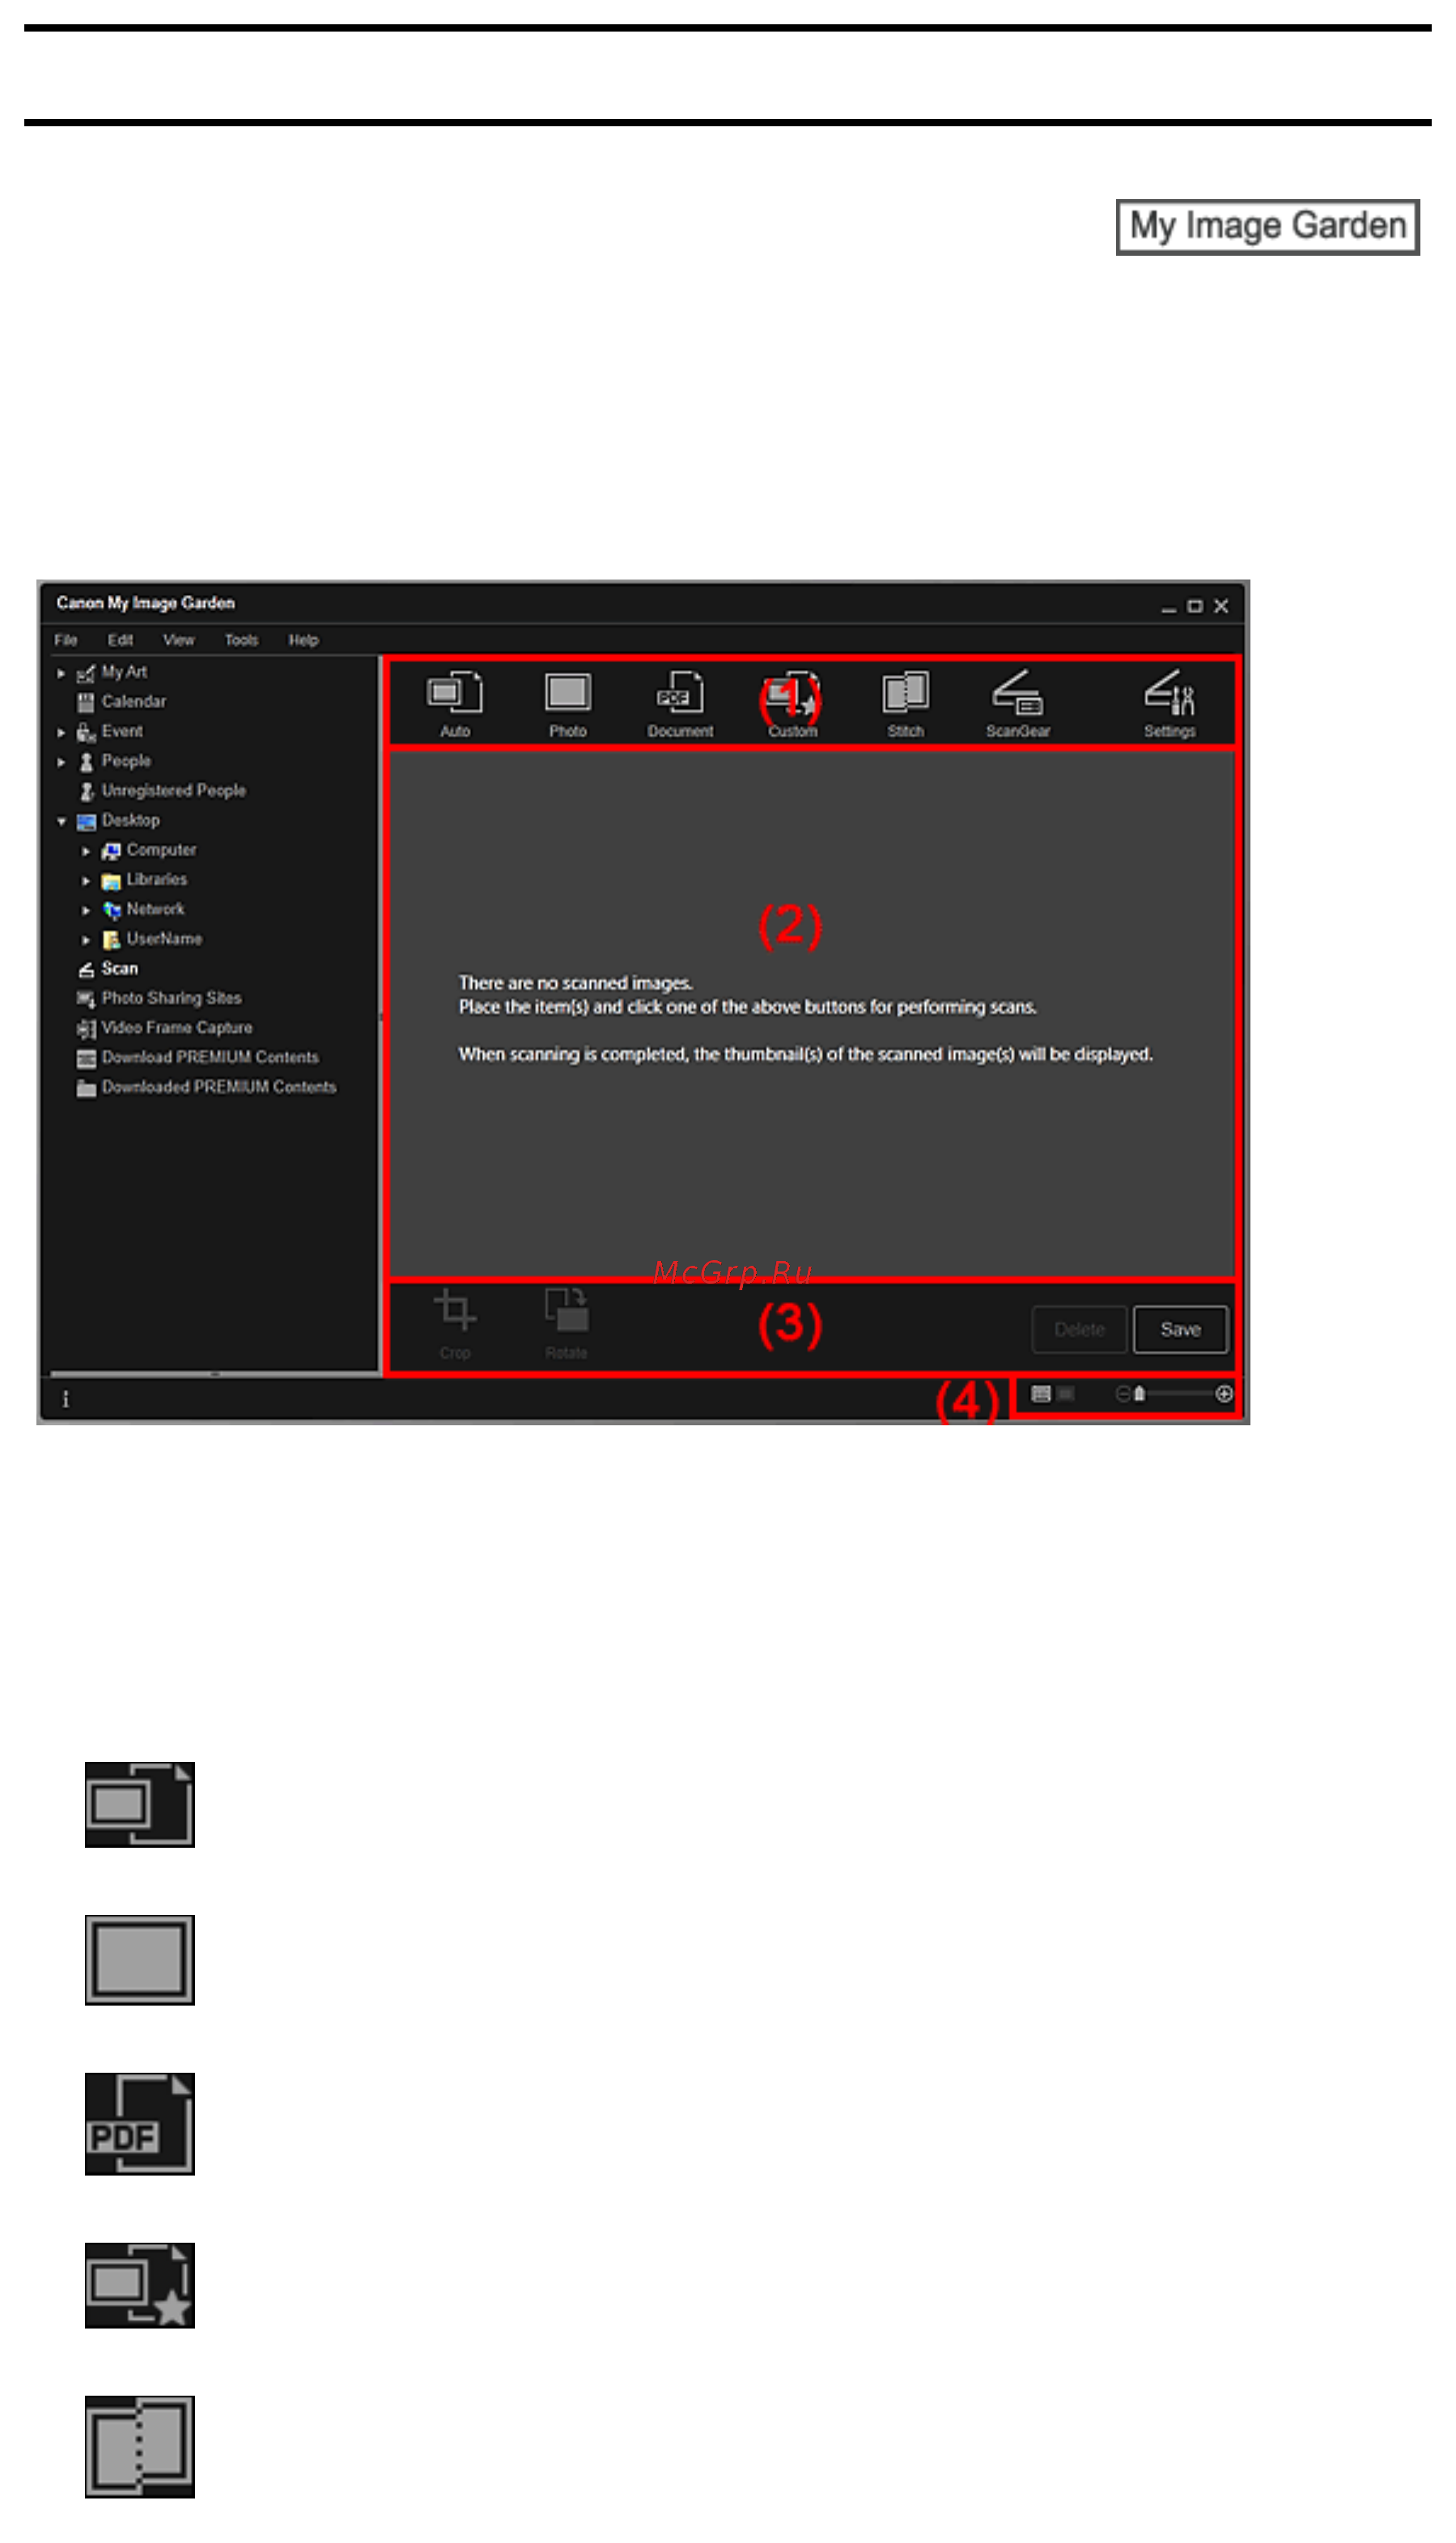Viewport: 1456px width, 2543px height.
Task: Select Event in the sidebar
Action: point(110,732)
